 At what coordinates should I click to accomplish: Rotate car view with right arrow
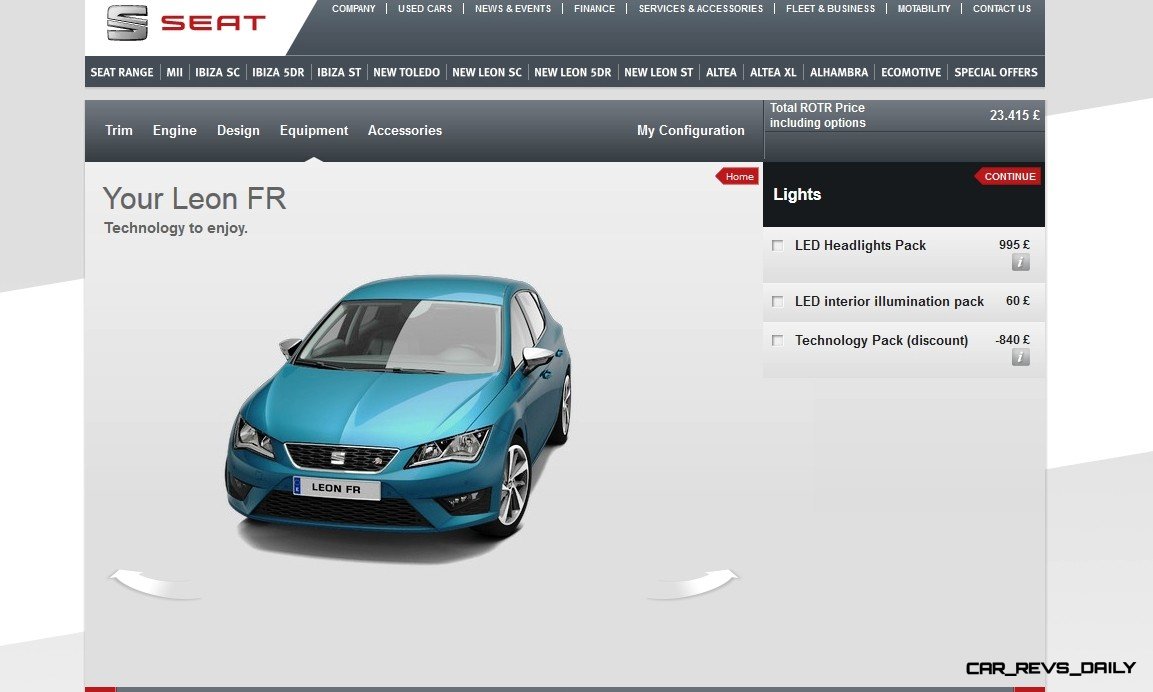pyautogui.click(x=693, y=583)
